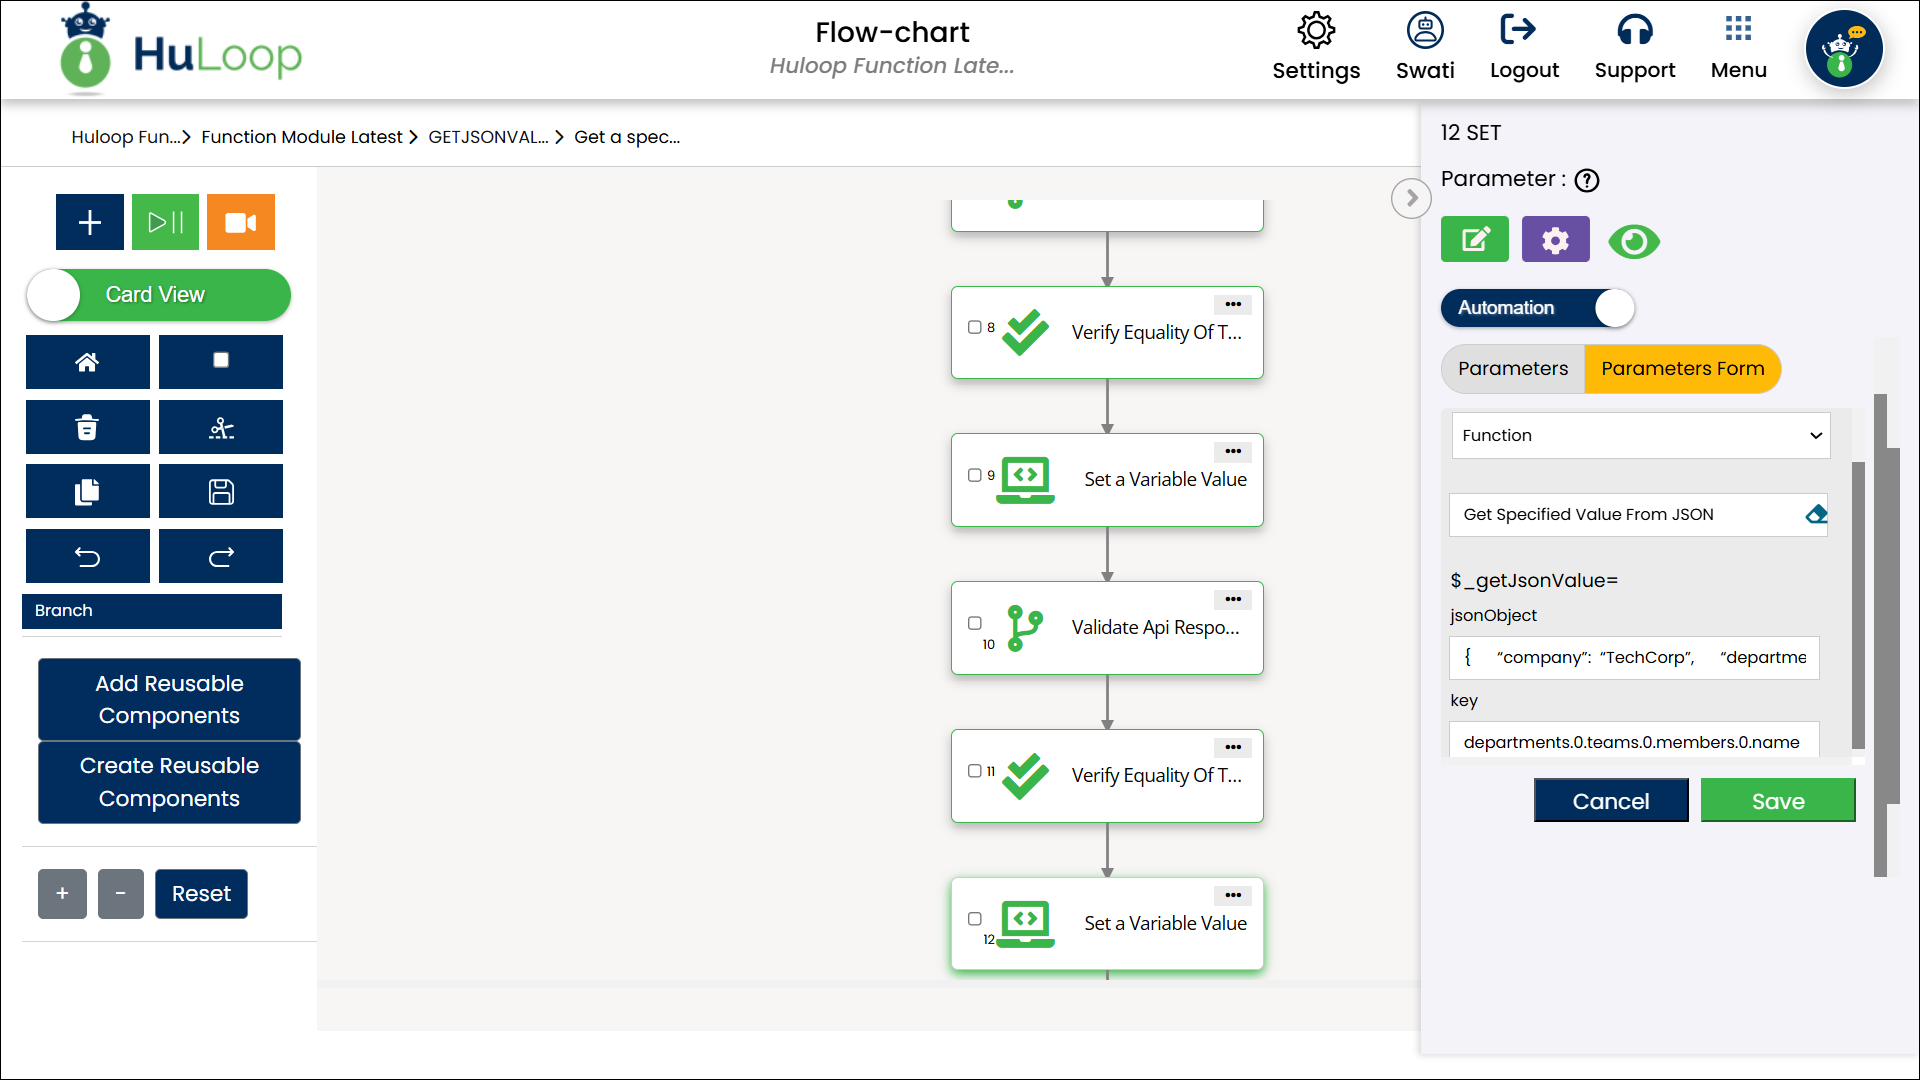1920x1080 pixels.
Task: Click the eraser icon in function field
Action: [x=1816, y=514]
